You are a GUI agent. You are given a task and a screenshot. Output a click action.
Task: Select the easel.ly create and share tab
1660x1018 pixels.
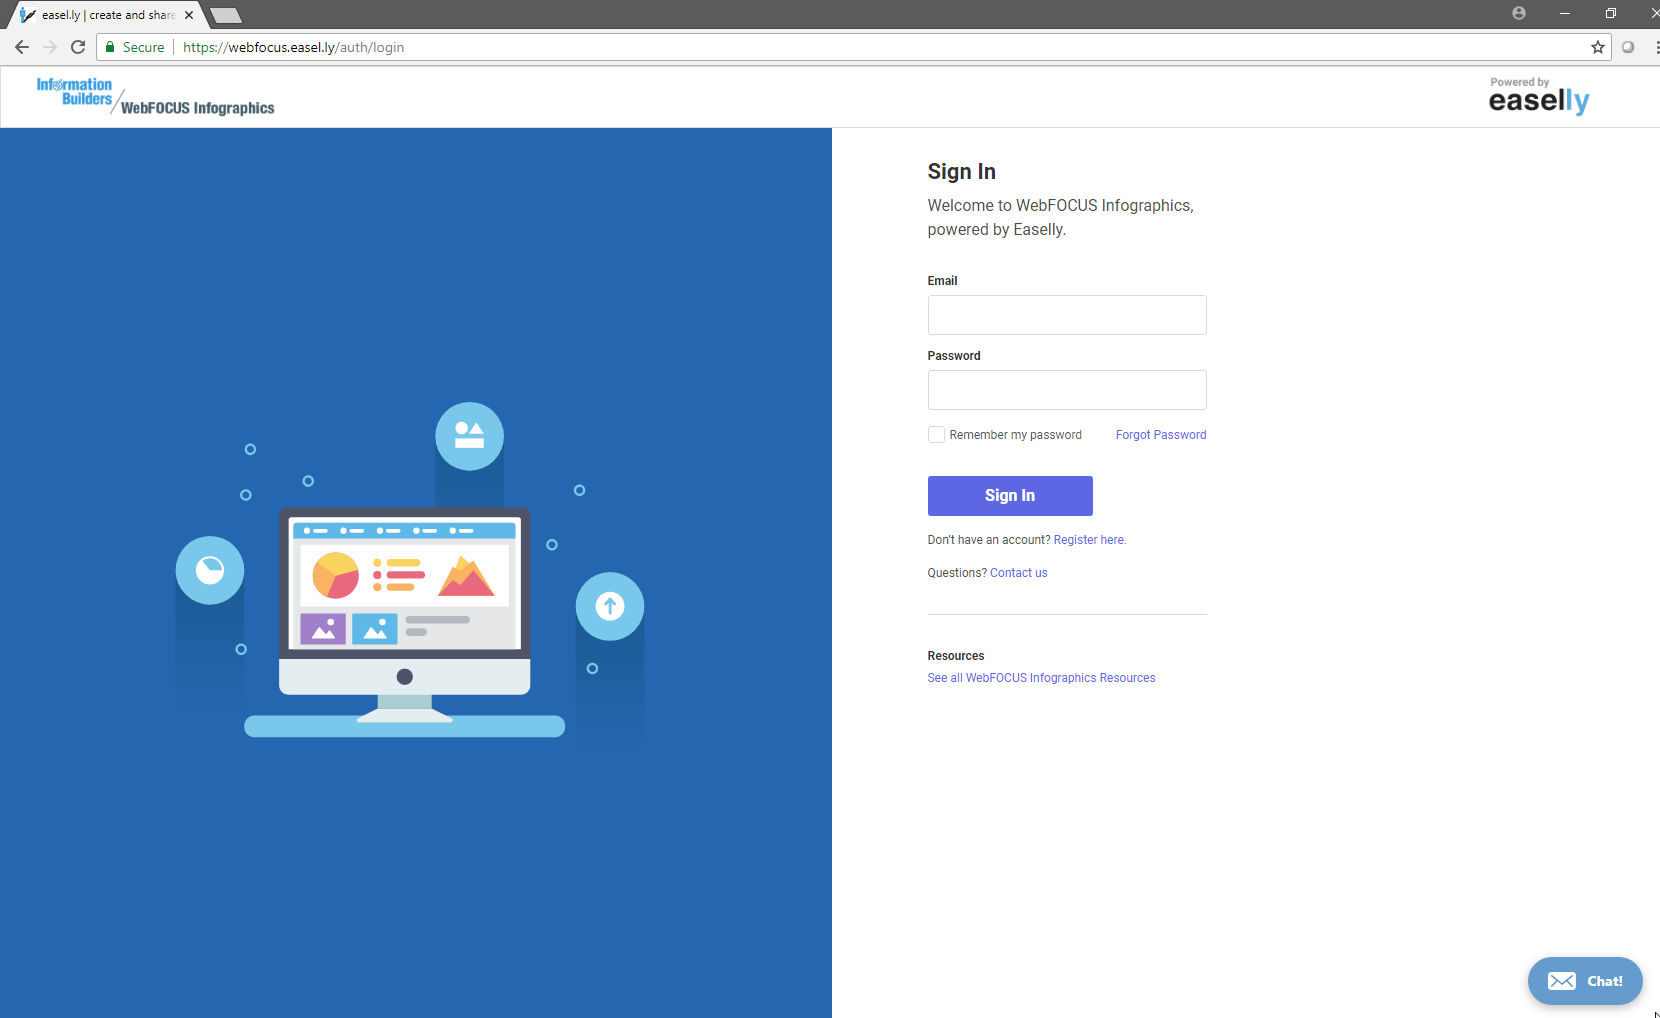(106, 15)
